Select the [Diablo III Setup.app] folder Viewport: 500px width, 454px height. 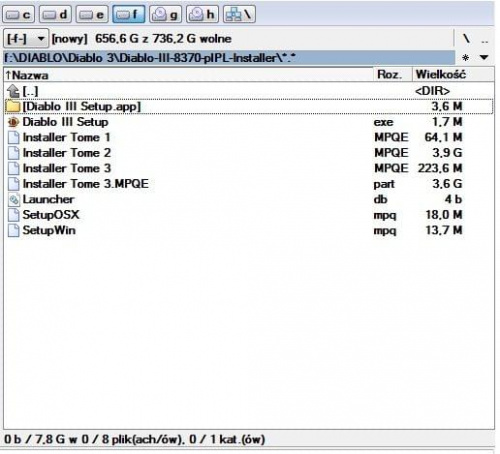pyautogui.click(x=249, y=106)
